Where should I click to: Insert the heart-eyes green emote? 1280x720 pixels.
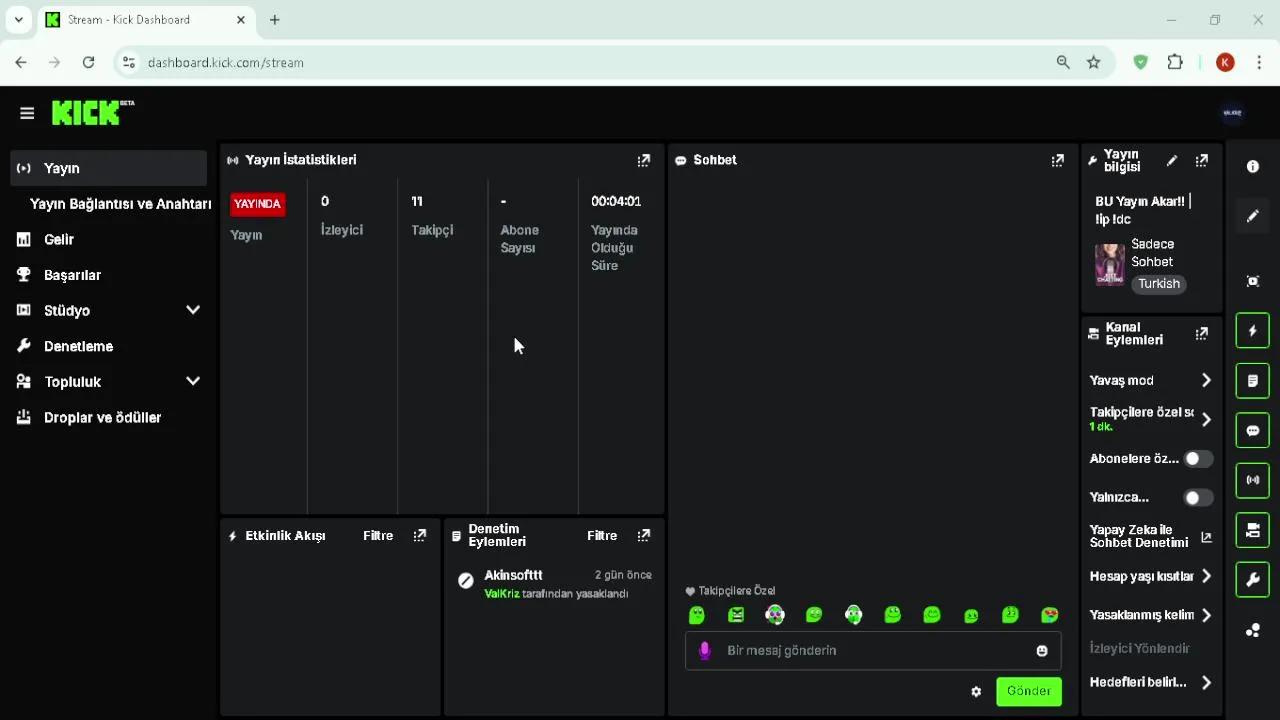(1049, 615)
